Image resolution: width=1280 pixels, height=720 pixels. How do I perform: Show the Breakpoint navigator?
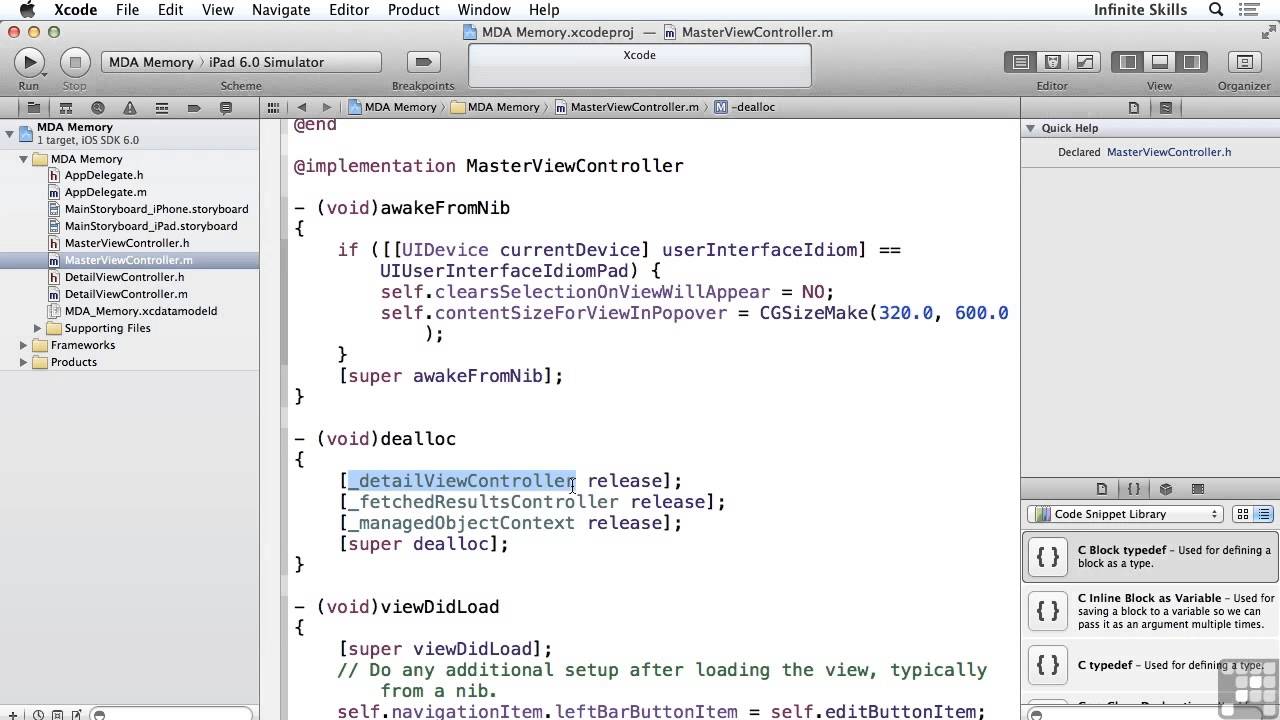194,107
